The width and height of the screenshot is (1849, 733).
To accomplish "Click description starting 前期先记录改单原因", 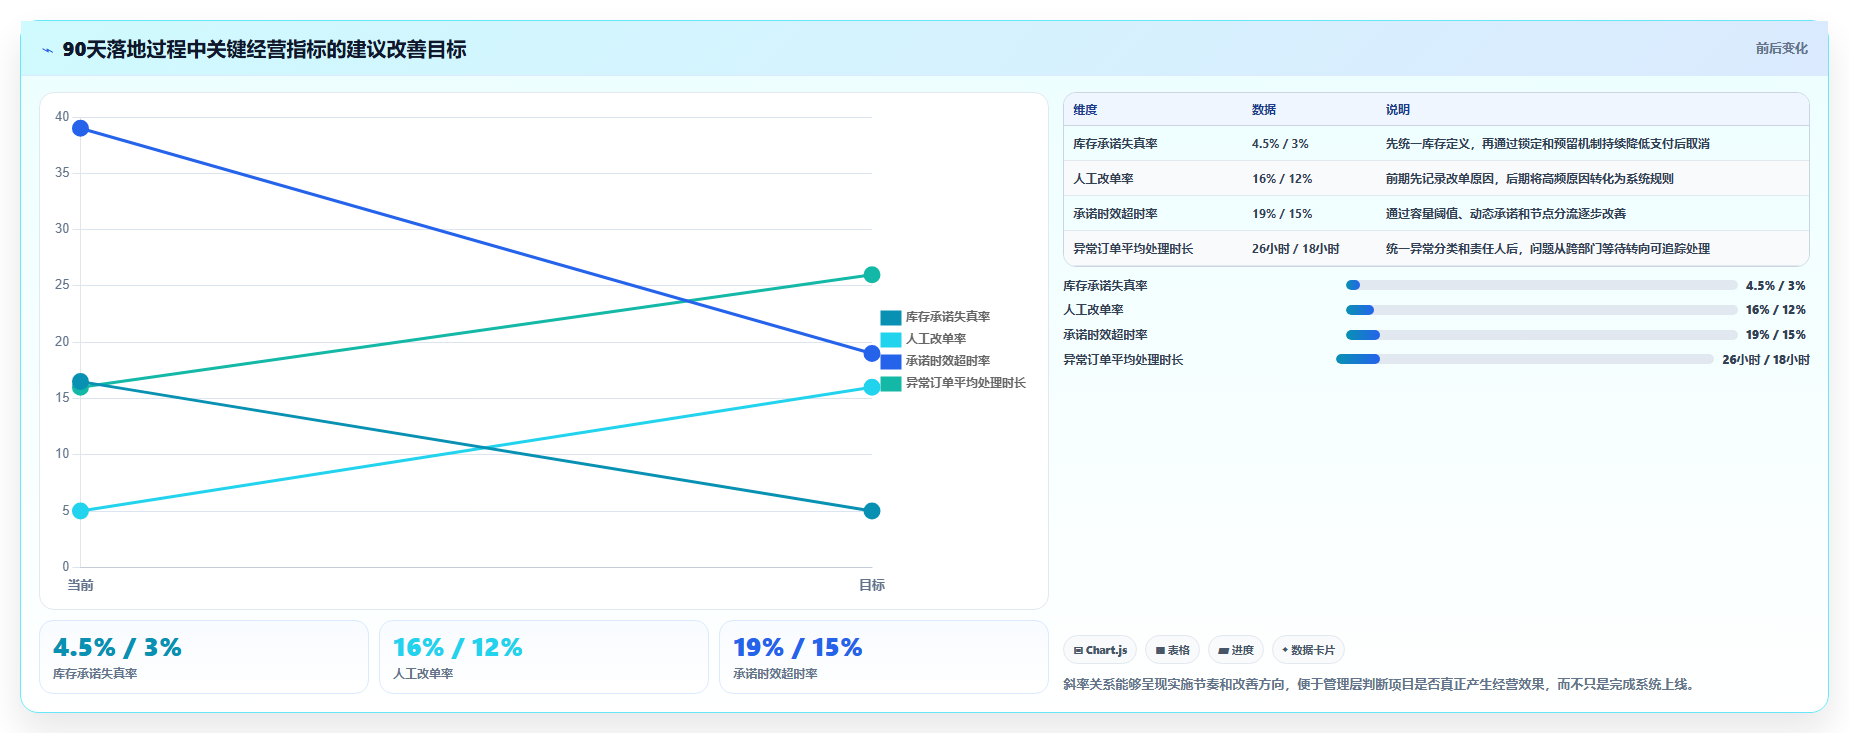I will tap(1529, 179).
